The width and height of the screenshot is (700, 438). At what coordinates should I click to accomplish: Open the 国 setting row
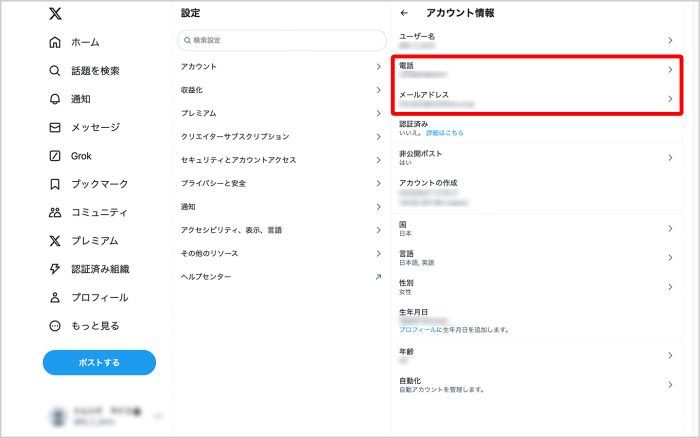tap(535, 229)
